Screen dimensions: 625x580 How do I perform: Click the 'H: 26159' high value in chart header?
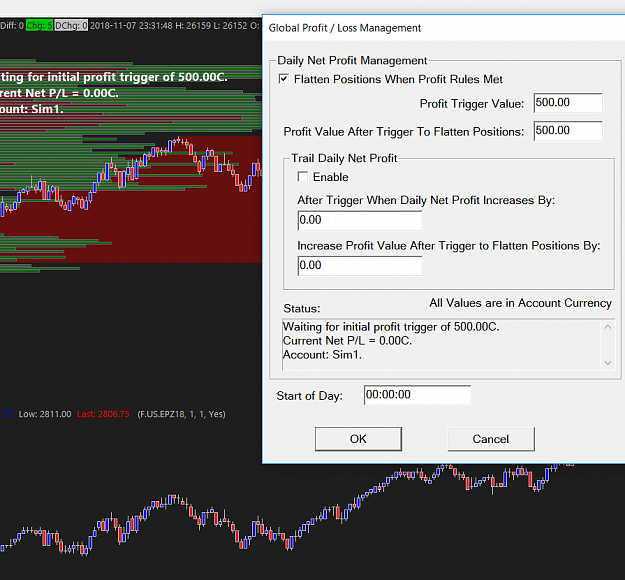(x=191, y=26)
